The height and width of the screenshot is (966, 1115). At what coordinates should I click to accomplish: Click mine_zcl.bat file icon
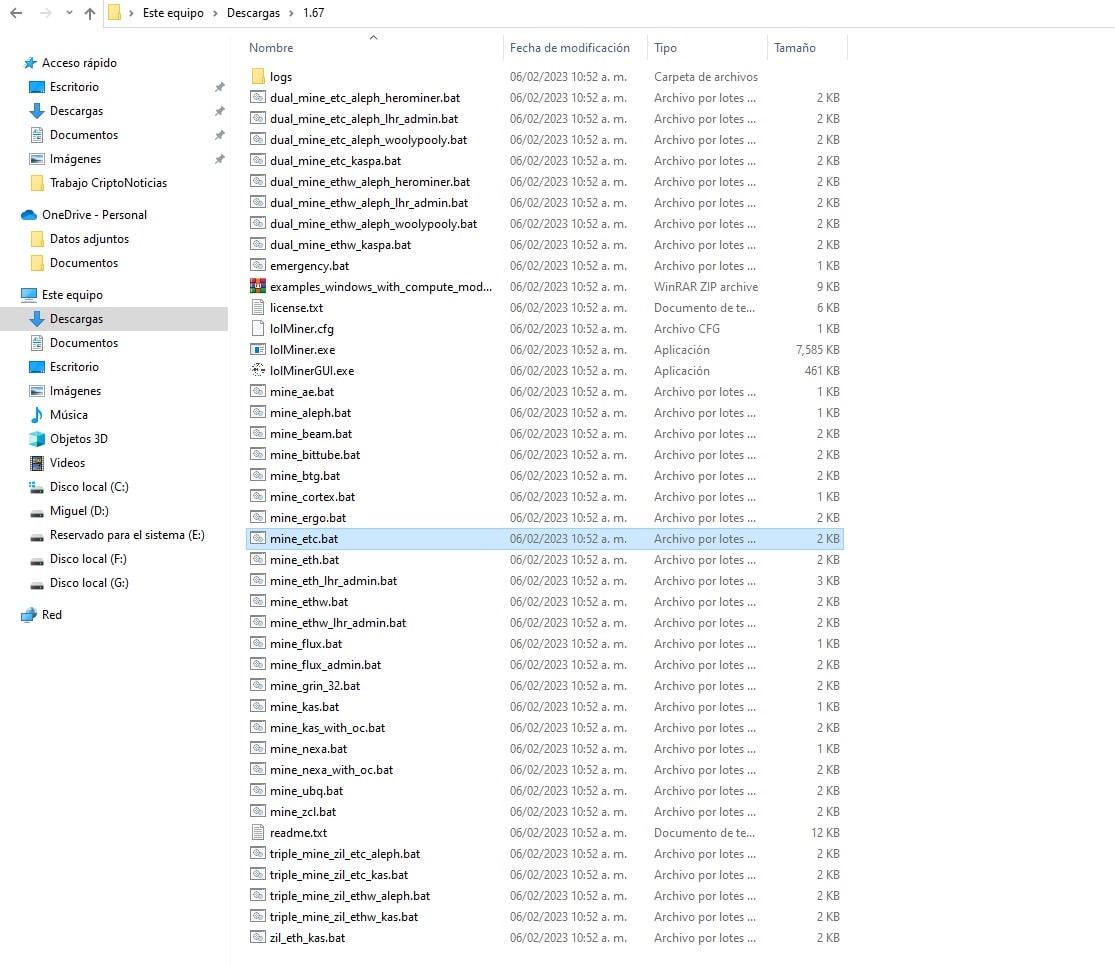point(258,812)
